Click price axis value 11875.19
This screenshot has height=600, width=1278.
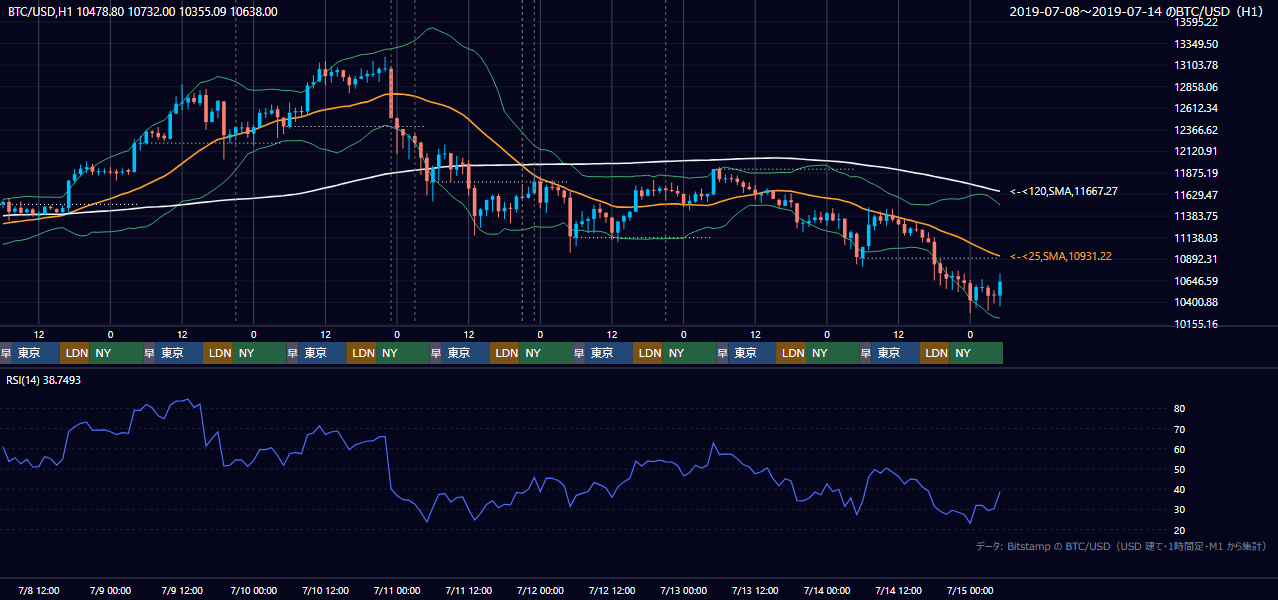(x=1196, y=173)
